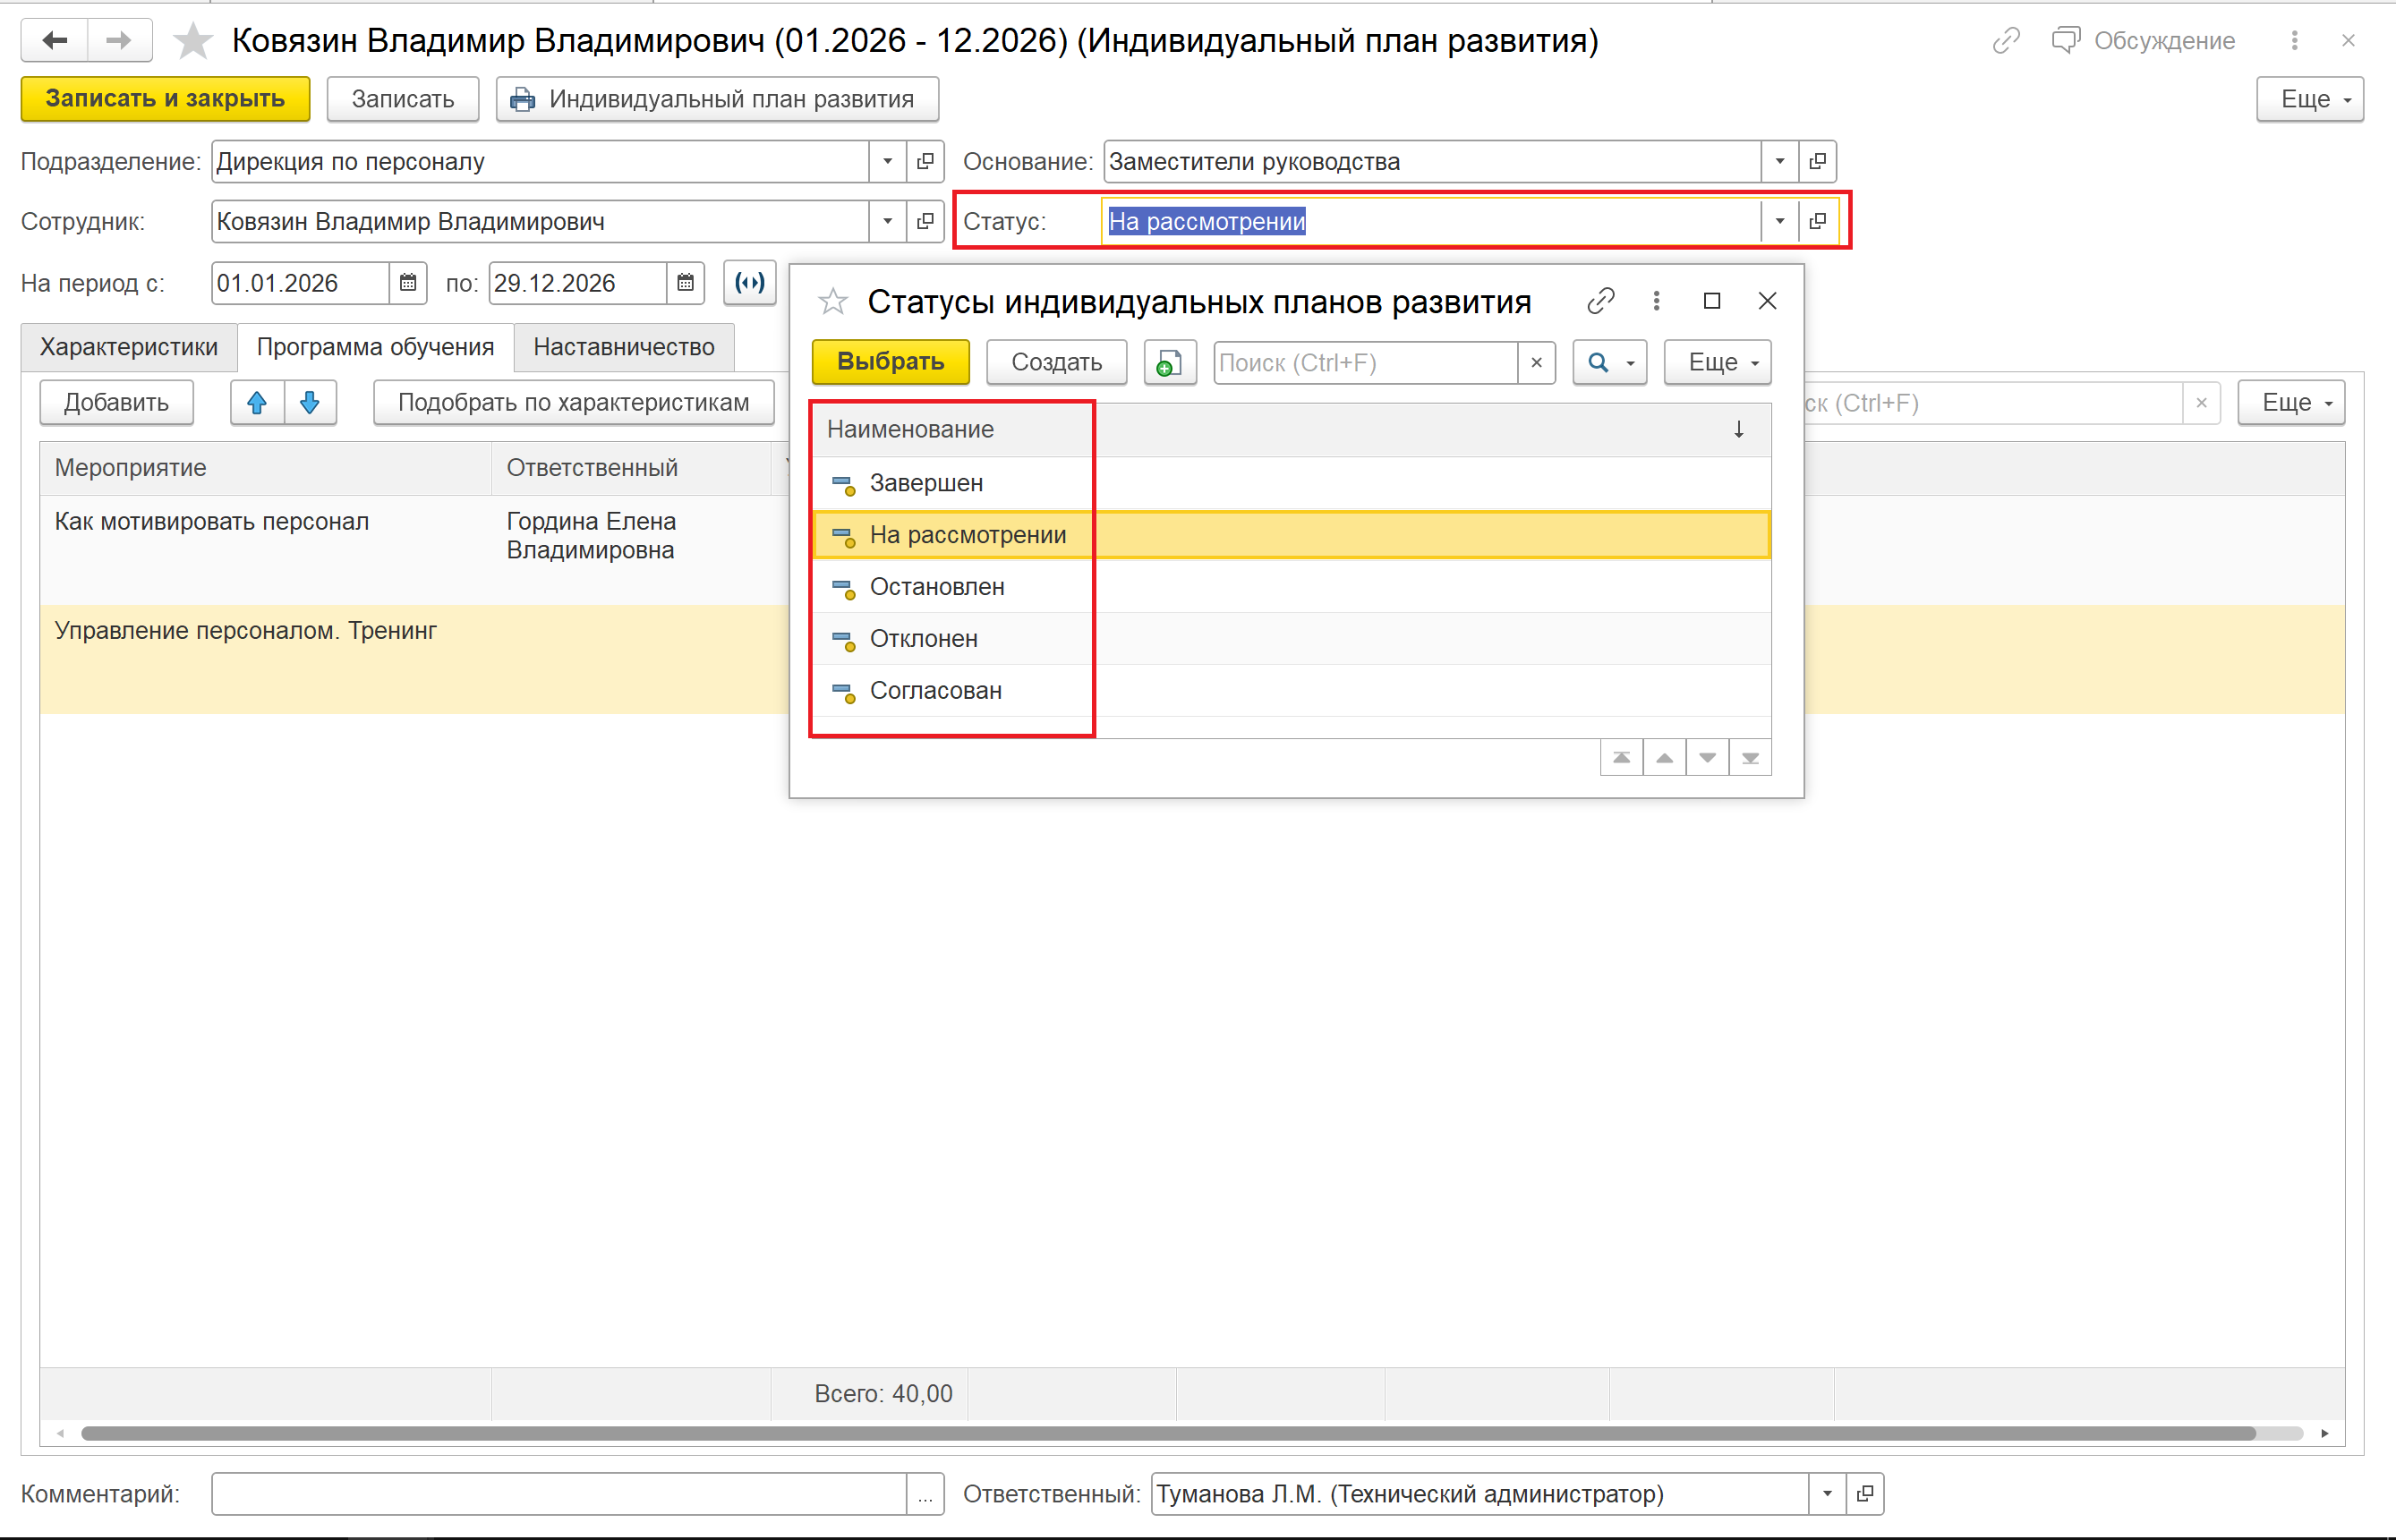Click the period selection icon next to dates
This screenshot has height=1540, width=2396.
(749, 283)
